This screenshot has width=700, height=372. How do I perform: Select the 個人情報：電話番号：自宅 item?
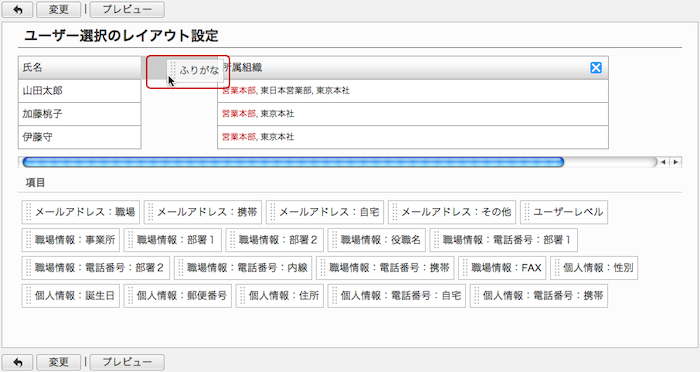coord(396,296)
